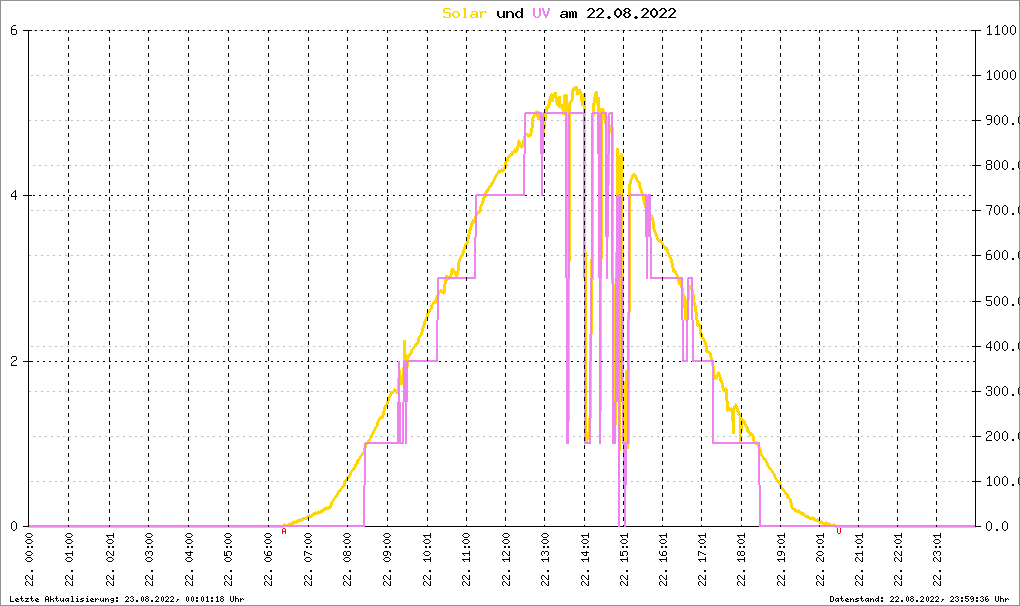Screen dimensions: 1020x606
Task: Click the time label '22. 22:01'
Action: tap(898, 560)
